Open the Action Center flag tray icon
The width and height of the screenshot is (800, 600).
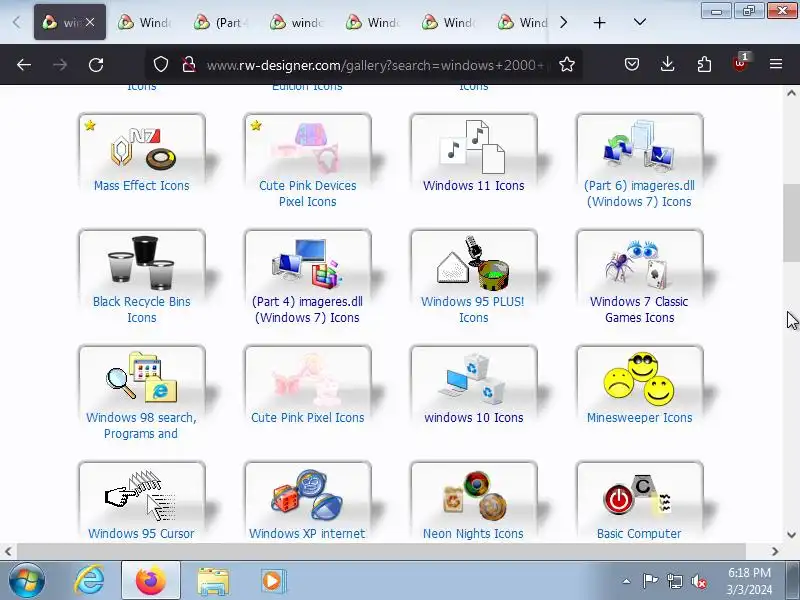click(x=650, y=581)
